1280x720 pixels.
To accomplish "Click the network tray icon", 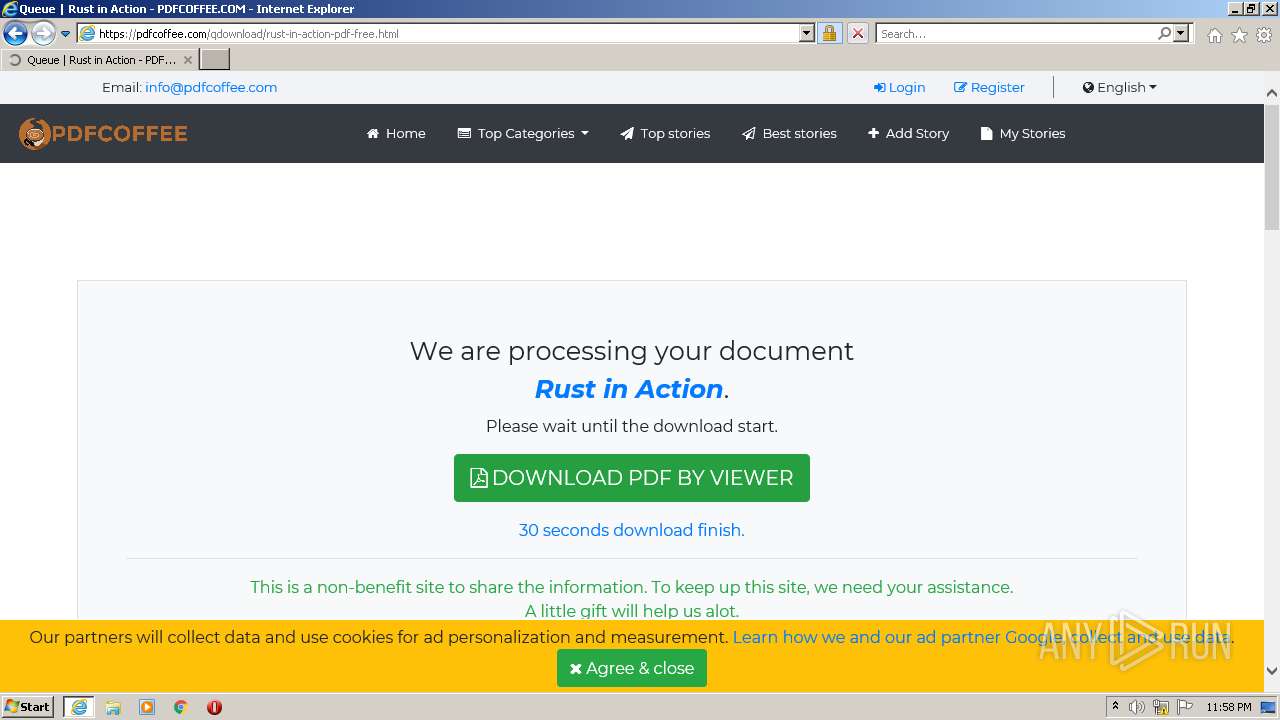I will (1161, 707).
